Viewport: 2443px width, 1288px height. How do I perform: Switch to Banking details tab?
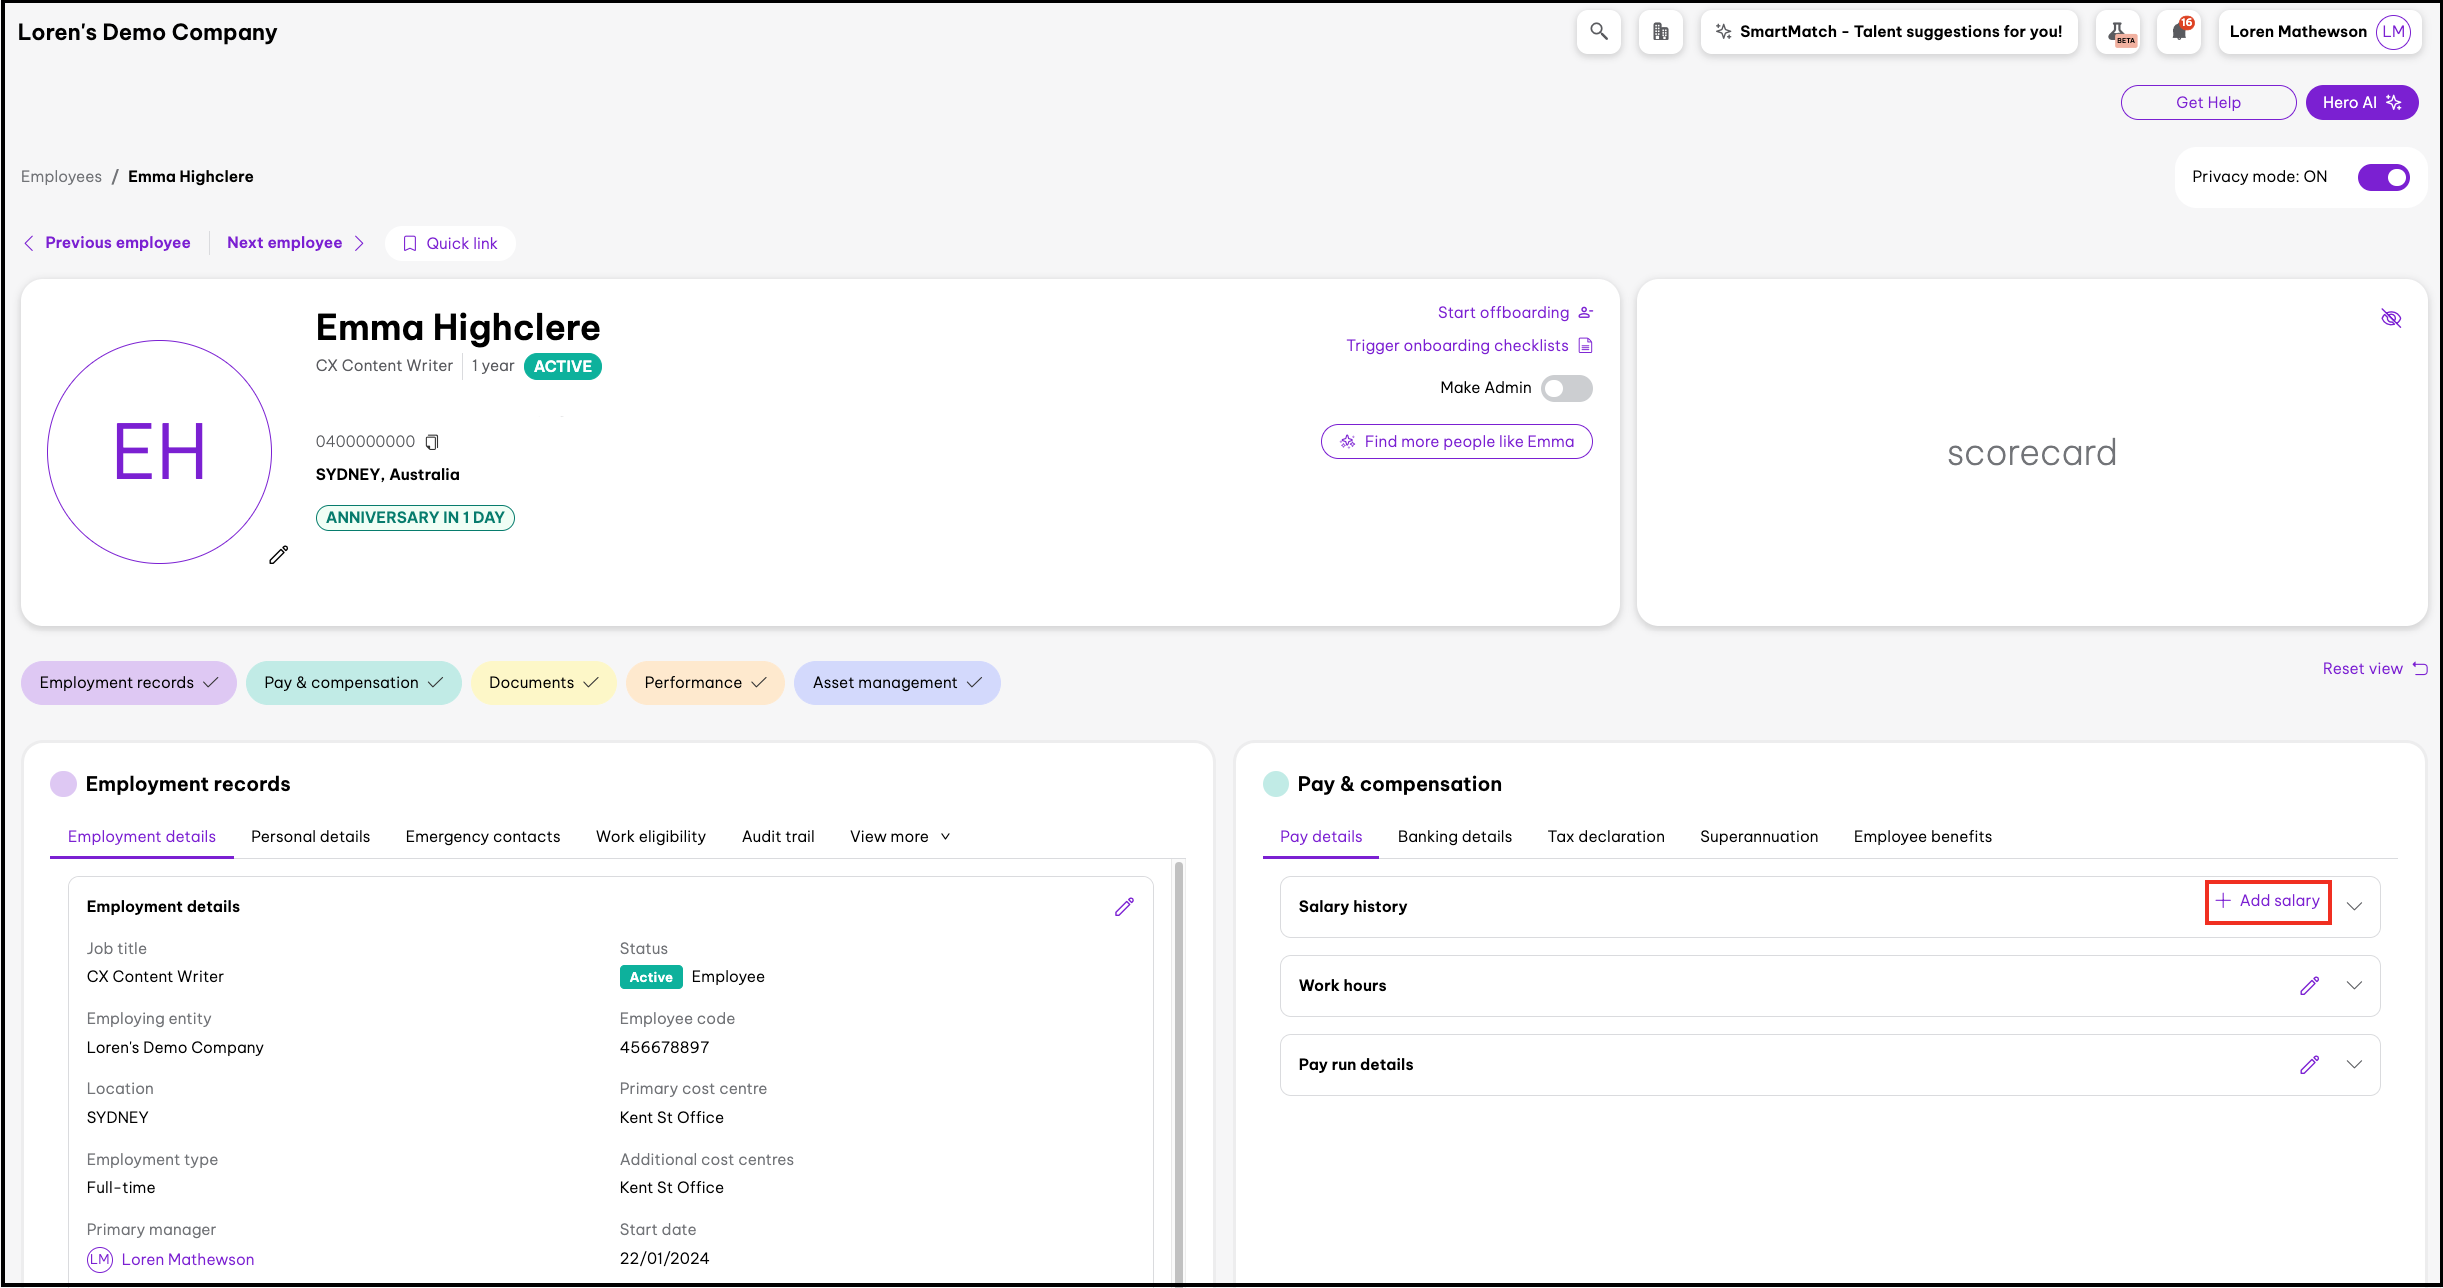[1454, 837]
